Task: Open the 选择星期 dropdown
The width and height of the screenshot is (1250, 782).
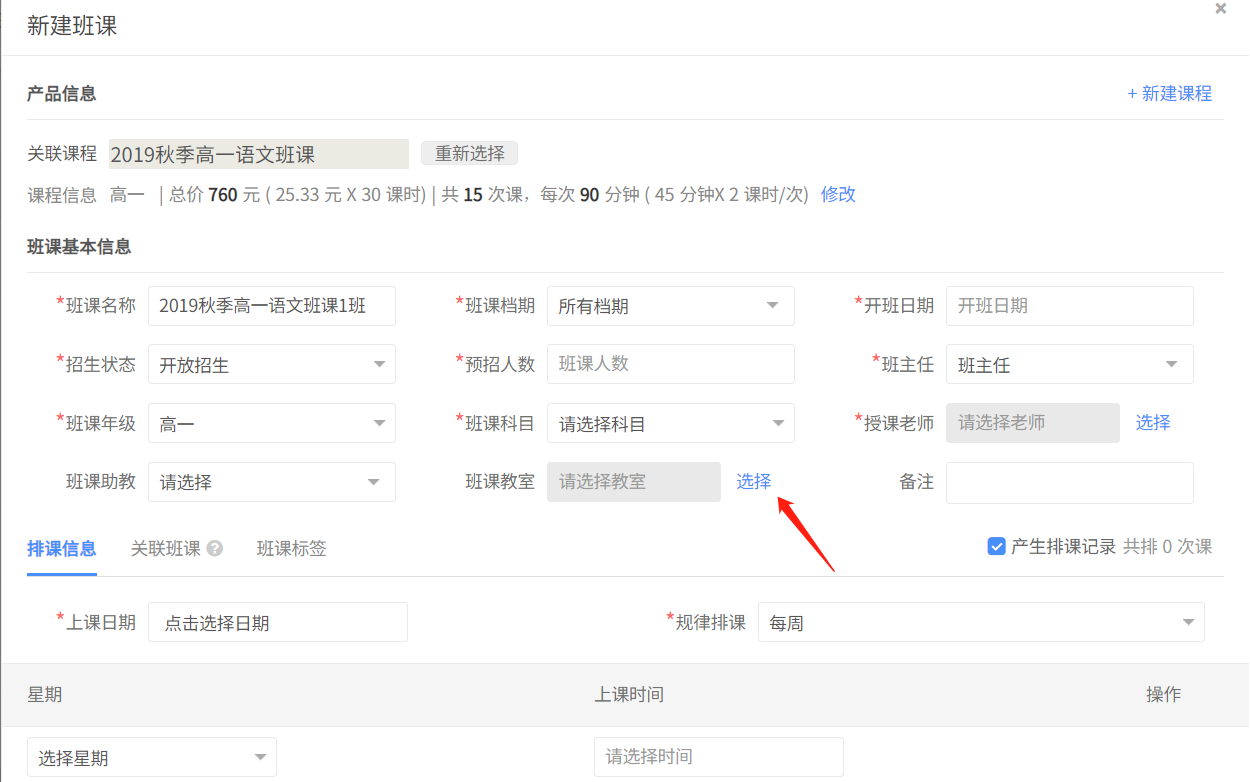Action: (152, 757)
